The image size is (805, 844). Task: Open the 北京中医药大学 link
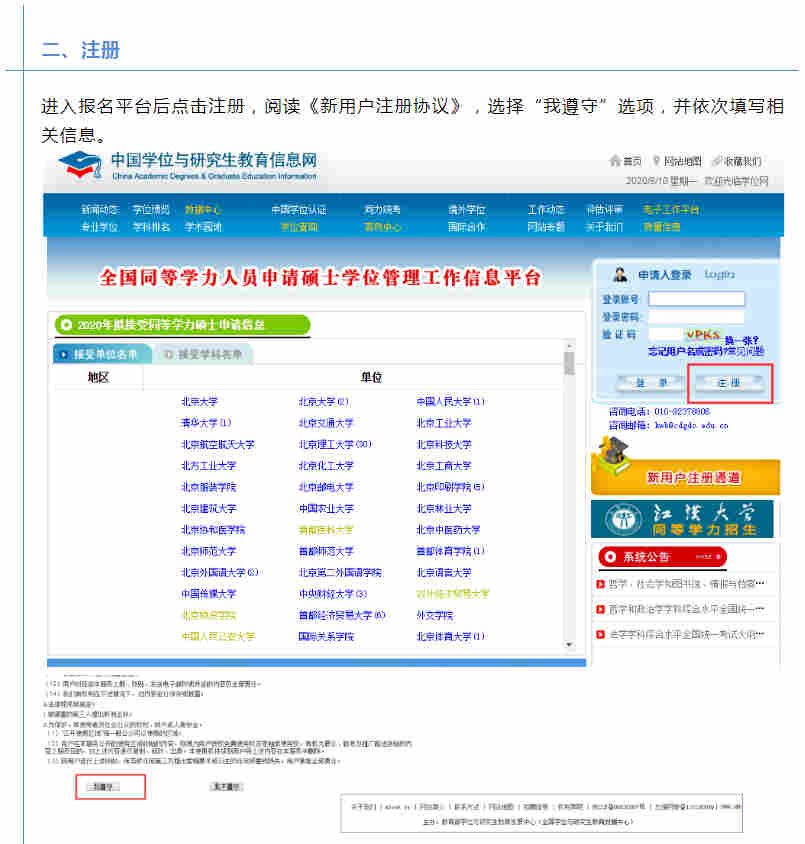448,530
